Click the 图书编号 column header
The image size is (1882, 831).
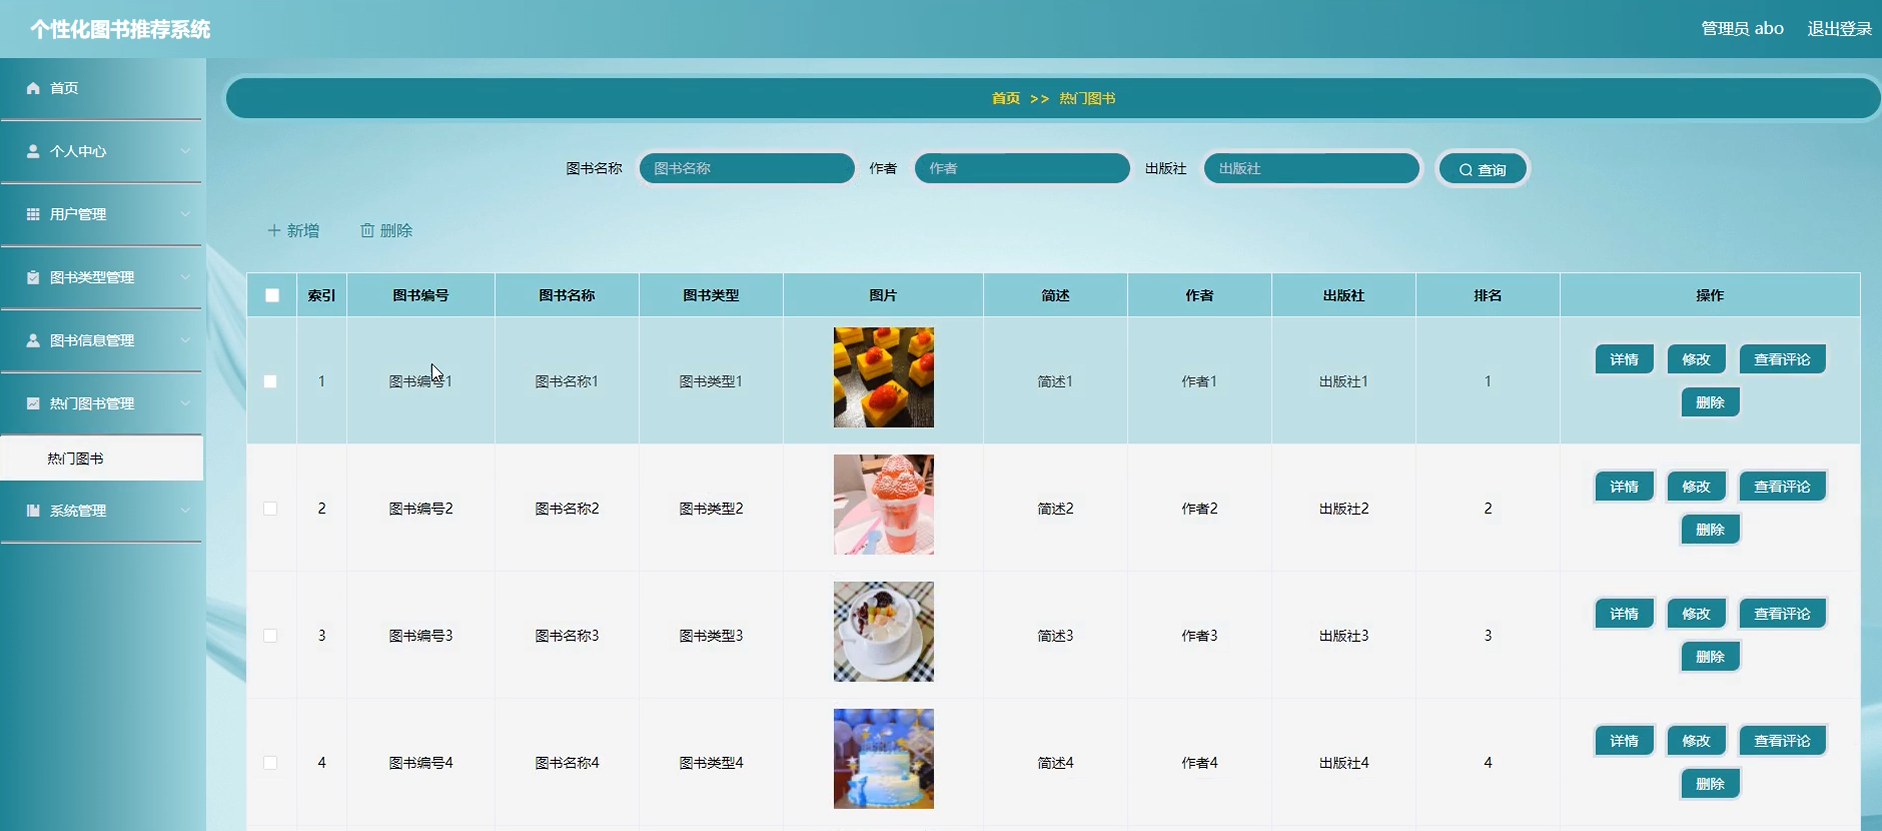pyautogui.click(x=421, y=295)
